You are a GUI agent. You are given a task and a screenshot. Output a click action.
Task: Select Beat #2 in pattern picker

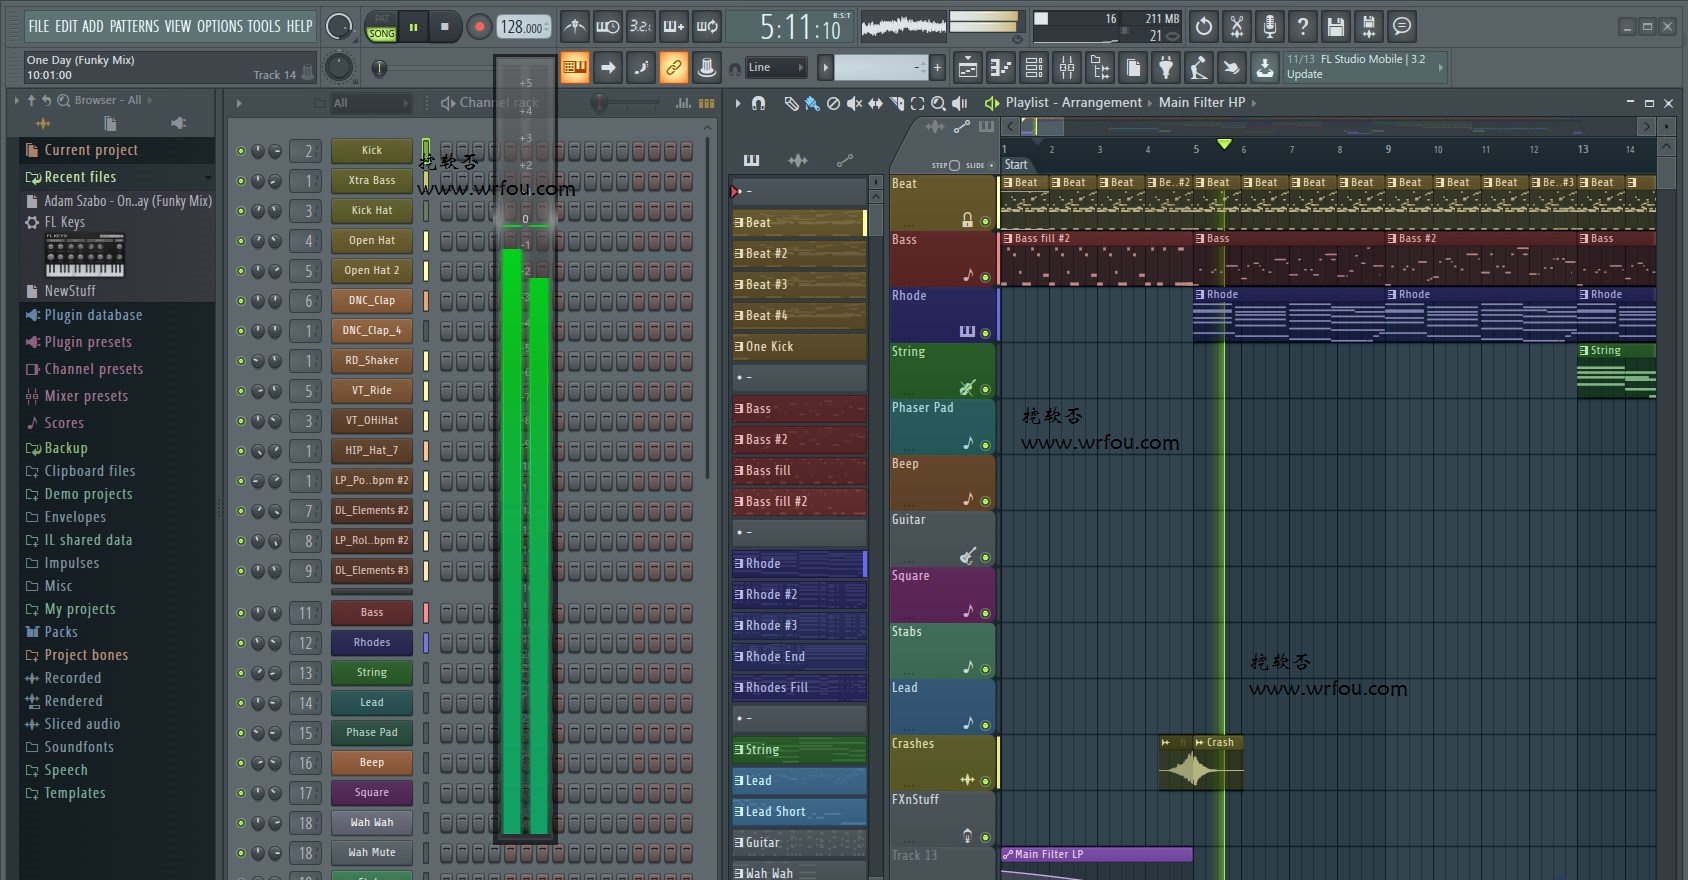point(799,254)
